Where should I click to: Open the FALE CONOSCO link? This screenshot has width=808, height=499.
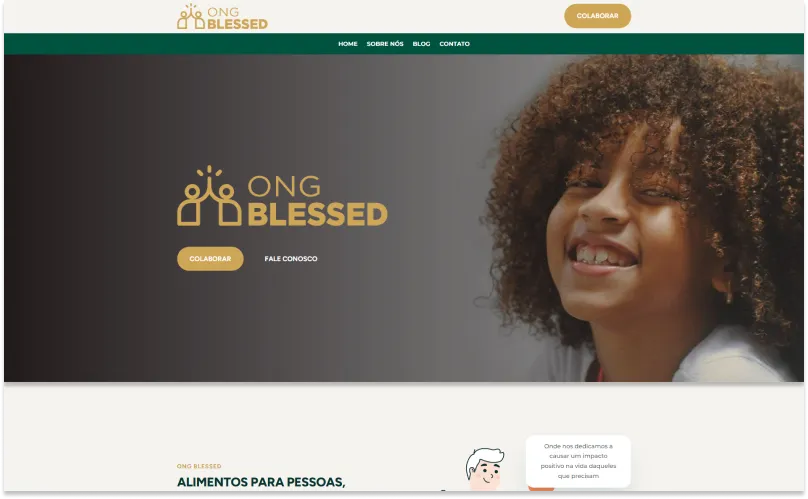click(x=291, y=259)
